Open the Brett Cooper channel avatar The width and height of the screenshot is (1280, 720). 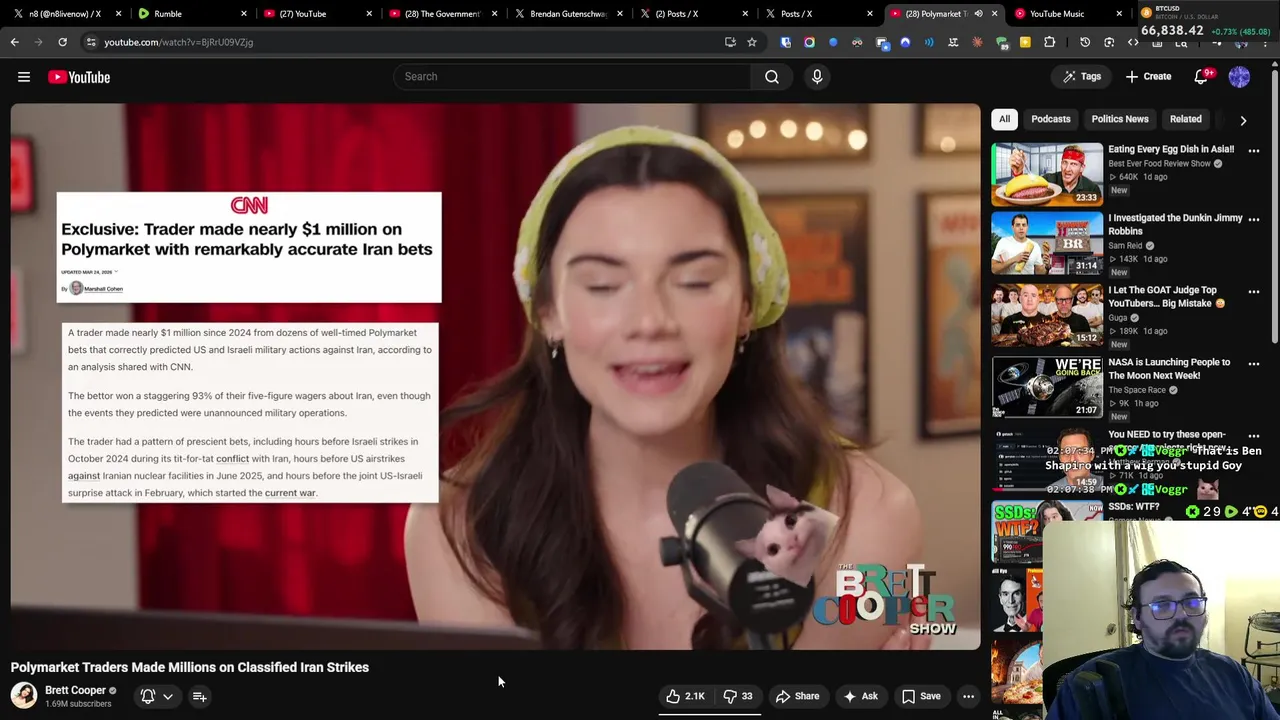tap(24, 695)
